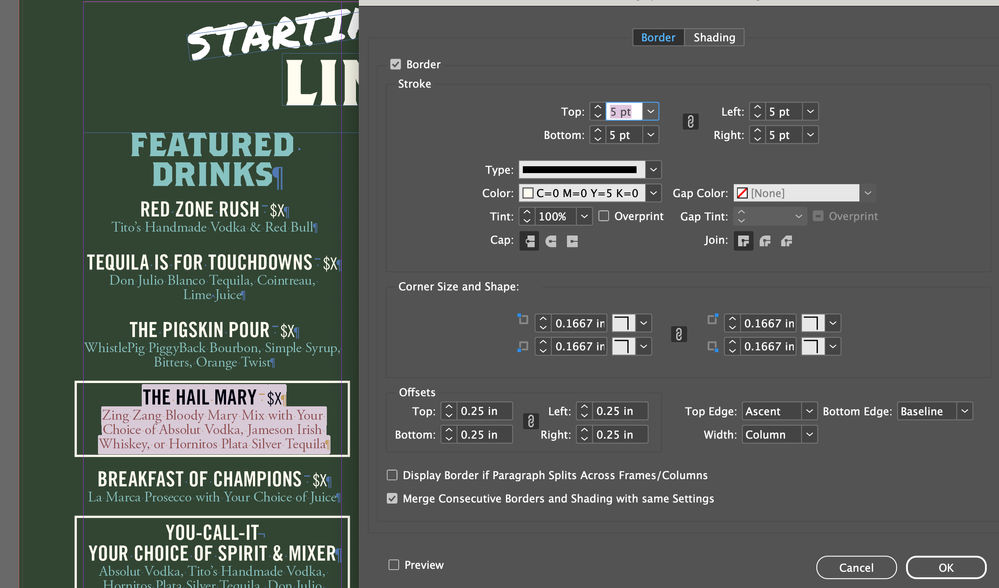Select the round join icon

[x=765, y=241]
